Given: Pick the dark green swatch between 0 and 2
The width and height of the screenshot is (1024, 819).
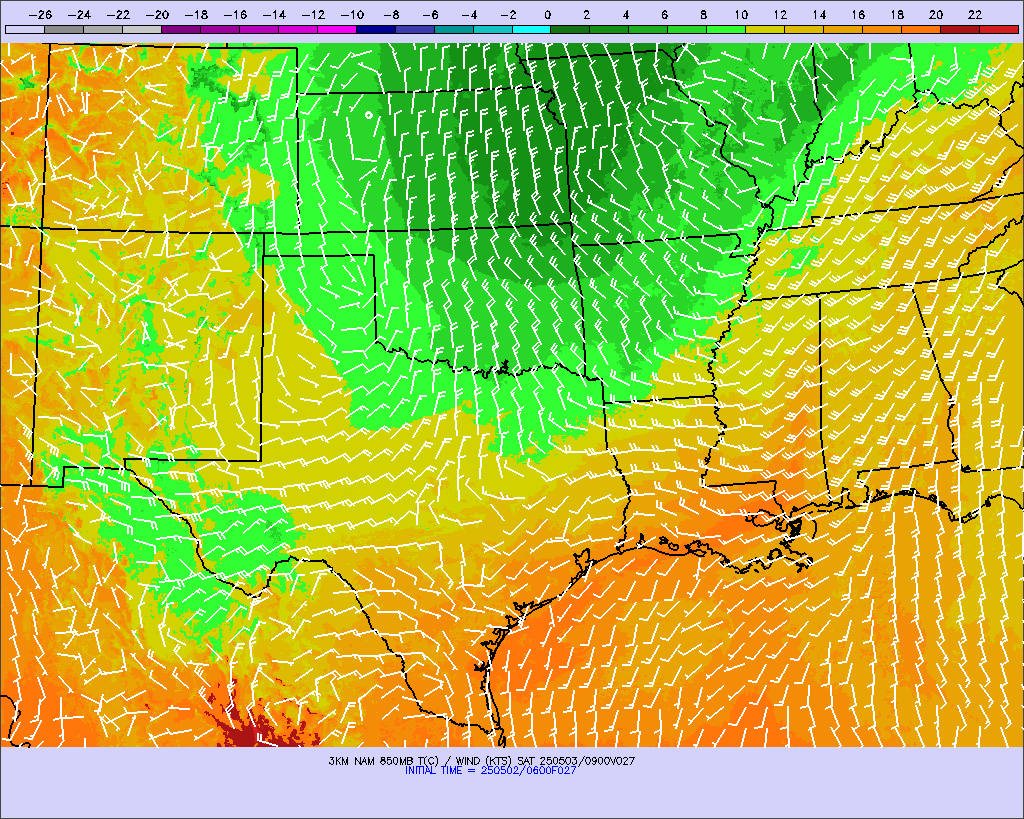Looking at the screenshot, I should coord(571,29).
